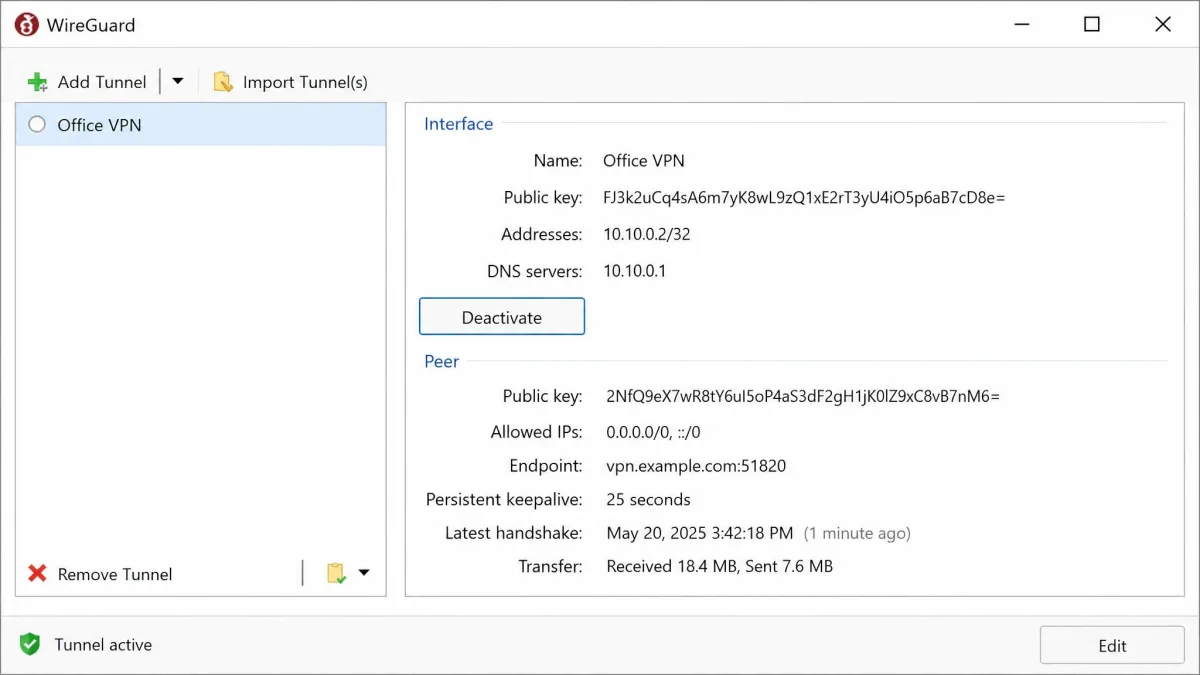The image size is (1200, 675).
Task: Deactivate the Office VPN tunnel
Action: [x=502, y=317]
